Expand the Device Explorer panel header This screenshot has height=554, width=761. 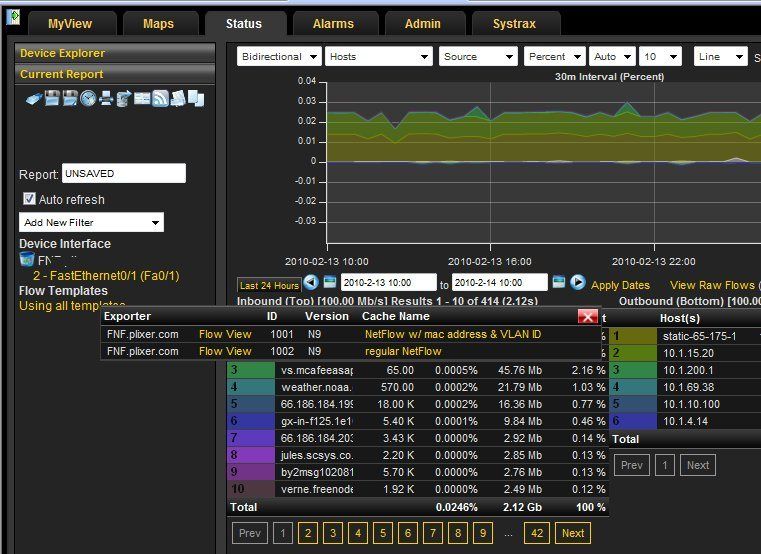(x=115, y=53)
